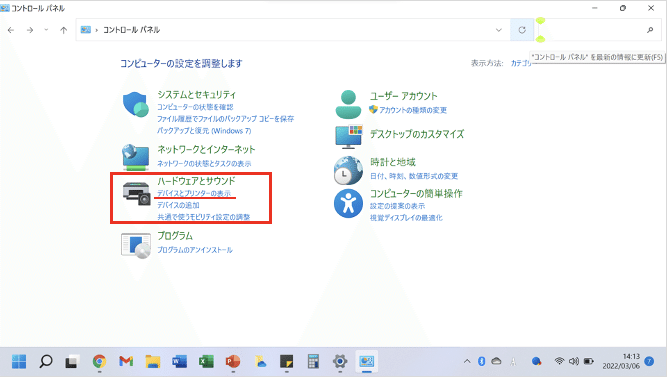
Task: Open Ease of Access accessibility icon
Action: [x=348, y=203]
